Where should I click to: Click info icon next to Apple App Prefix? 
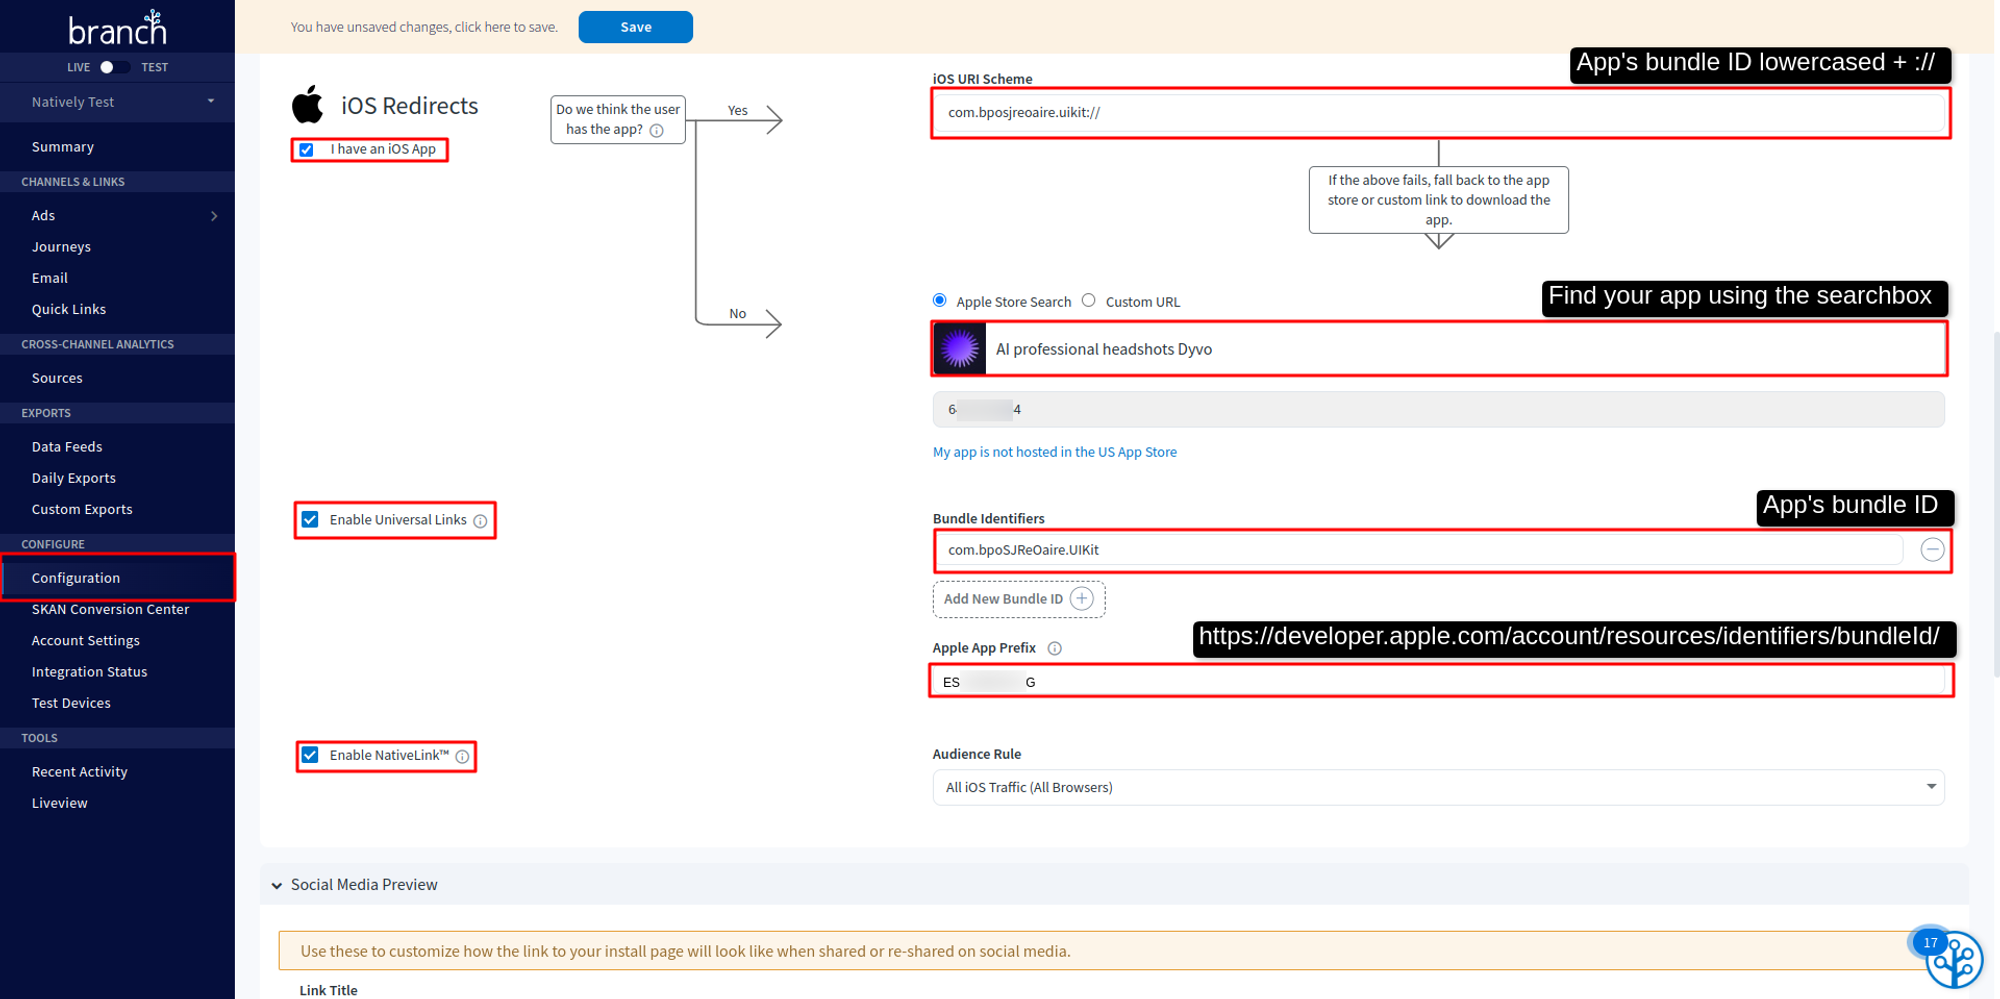(x=1054, y=649)
